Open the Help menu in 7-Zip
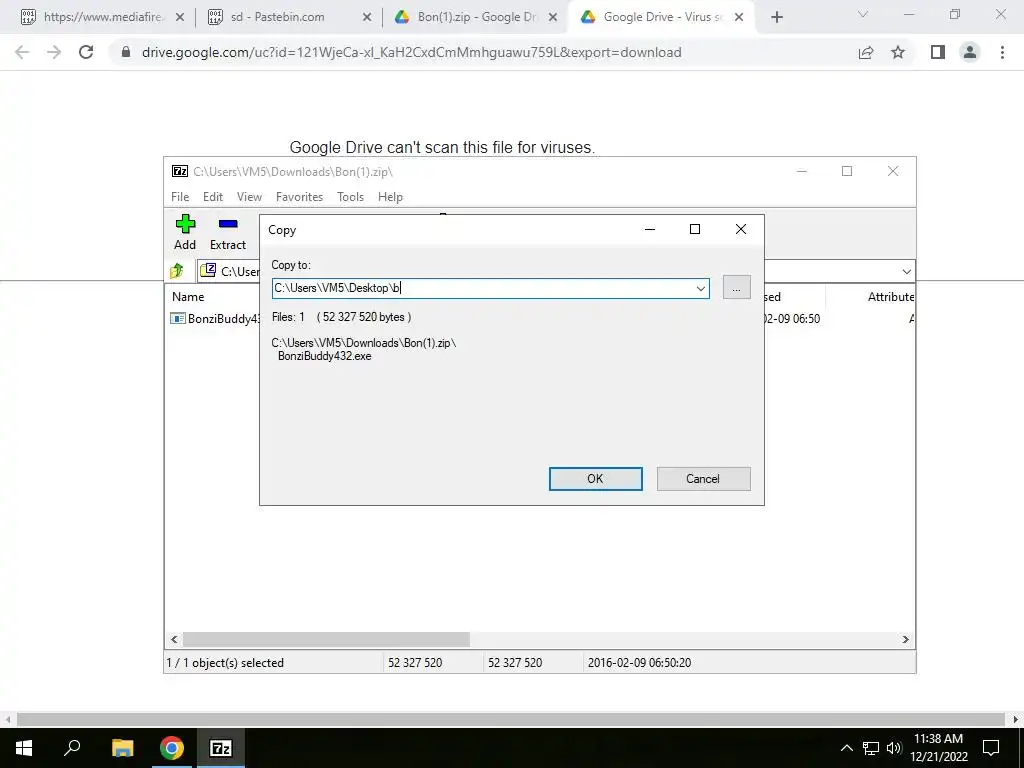Screen dimensions: 1024x768 [391, 197]
